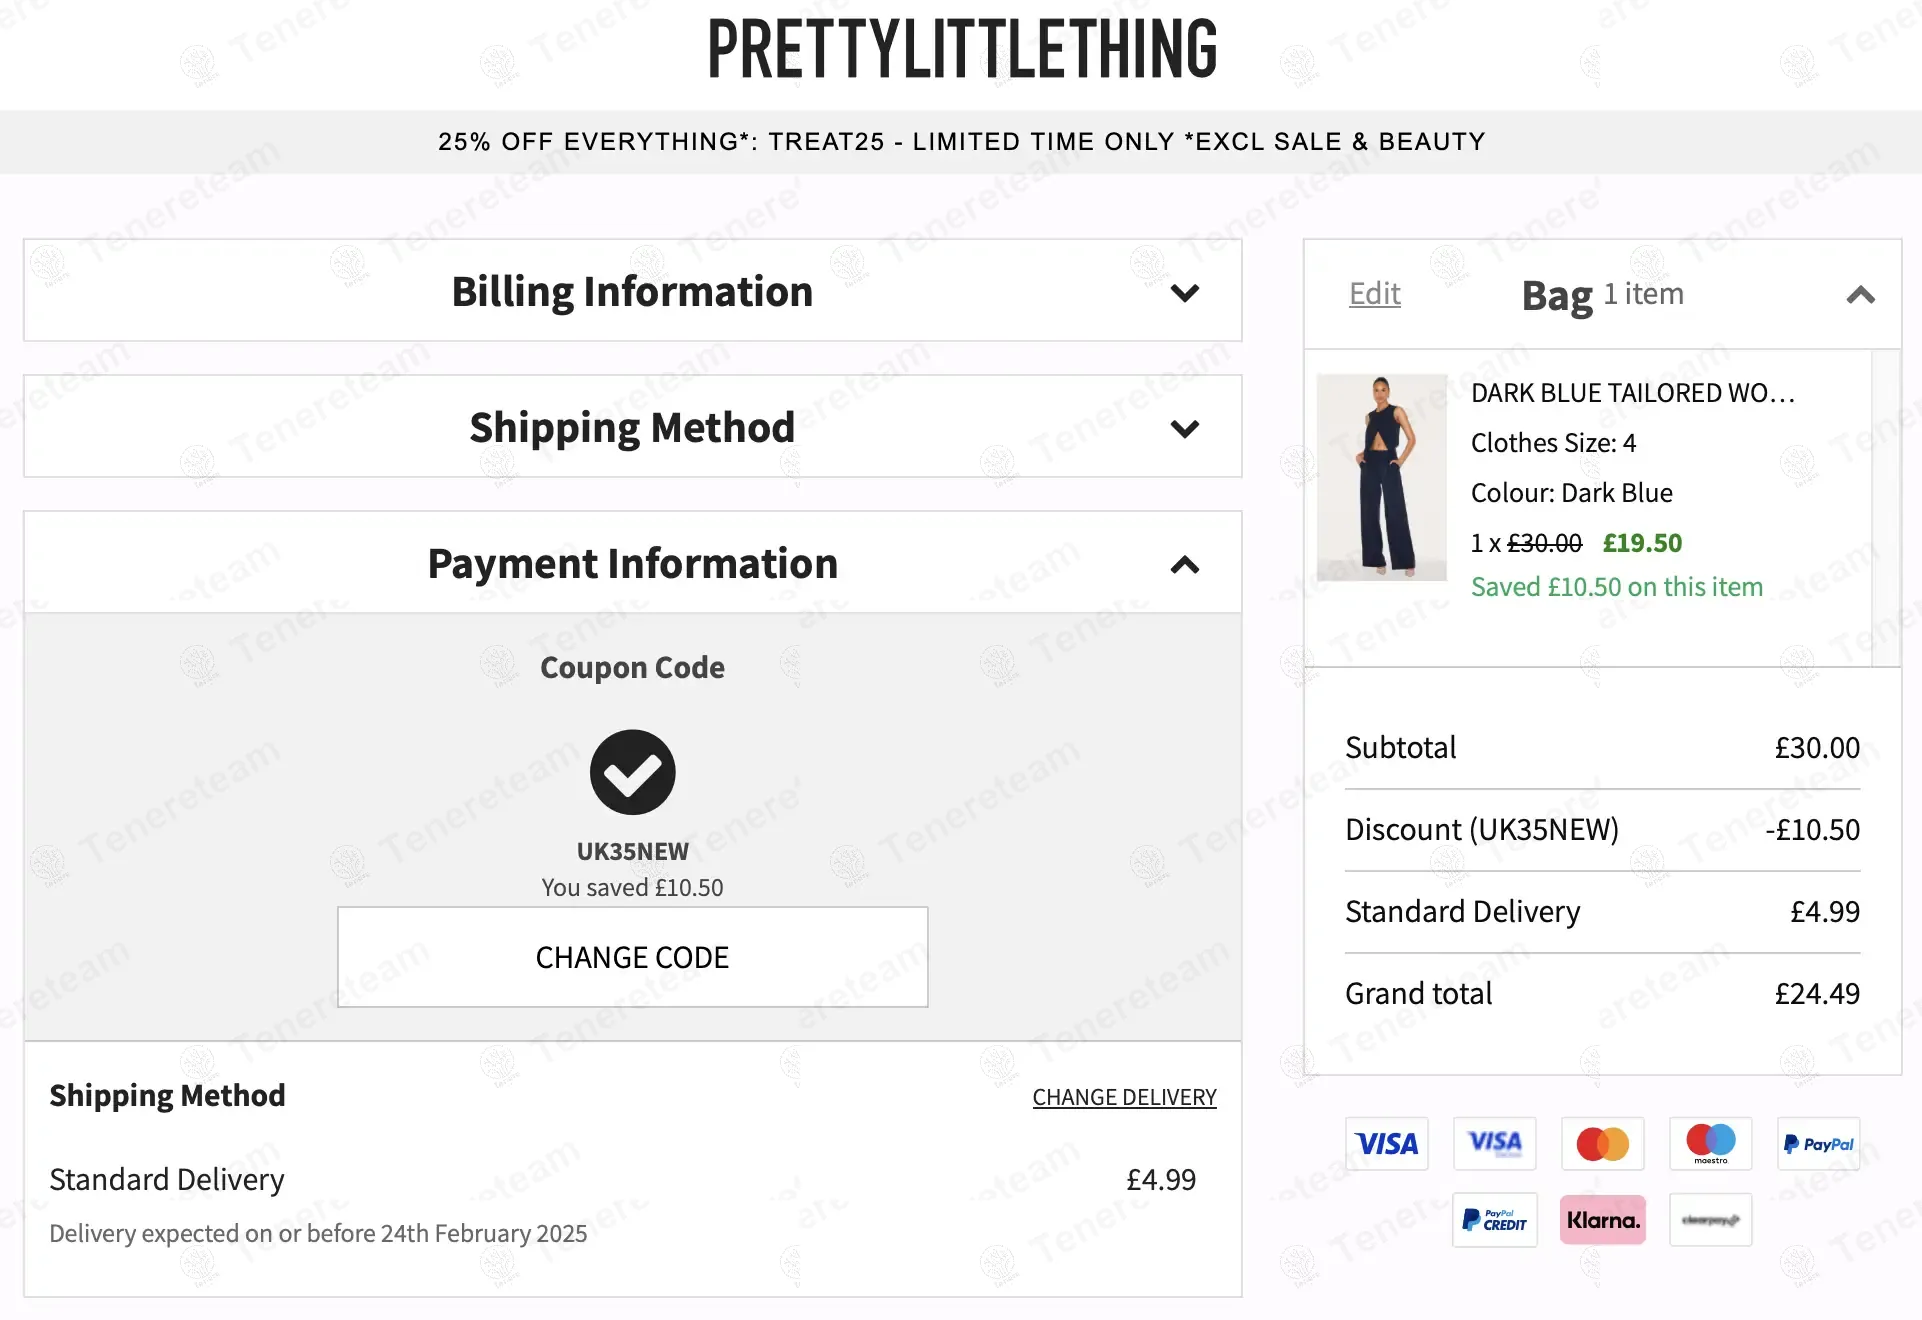Open the CHANGE DELIVERY link

(1124, 1097)
